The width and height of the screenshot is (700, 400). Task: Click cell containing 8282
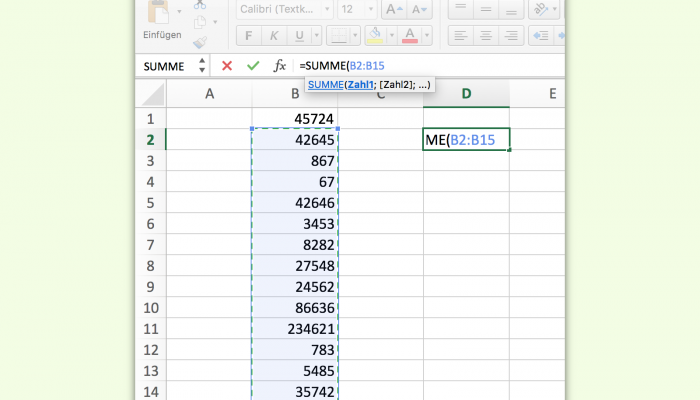(295, 245)
